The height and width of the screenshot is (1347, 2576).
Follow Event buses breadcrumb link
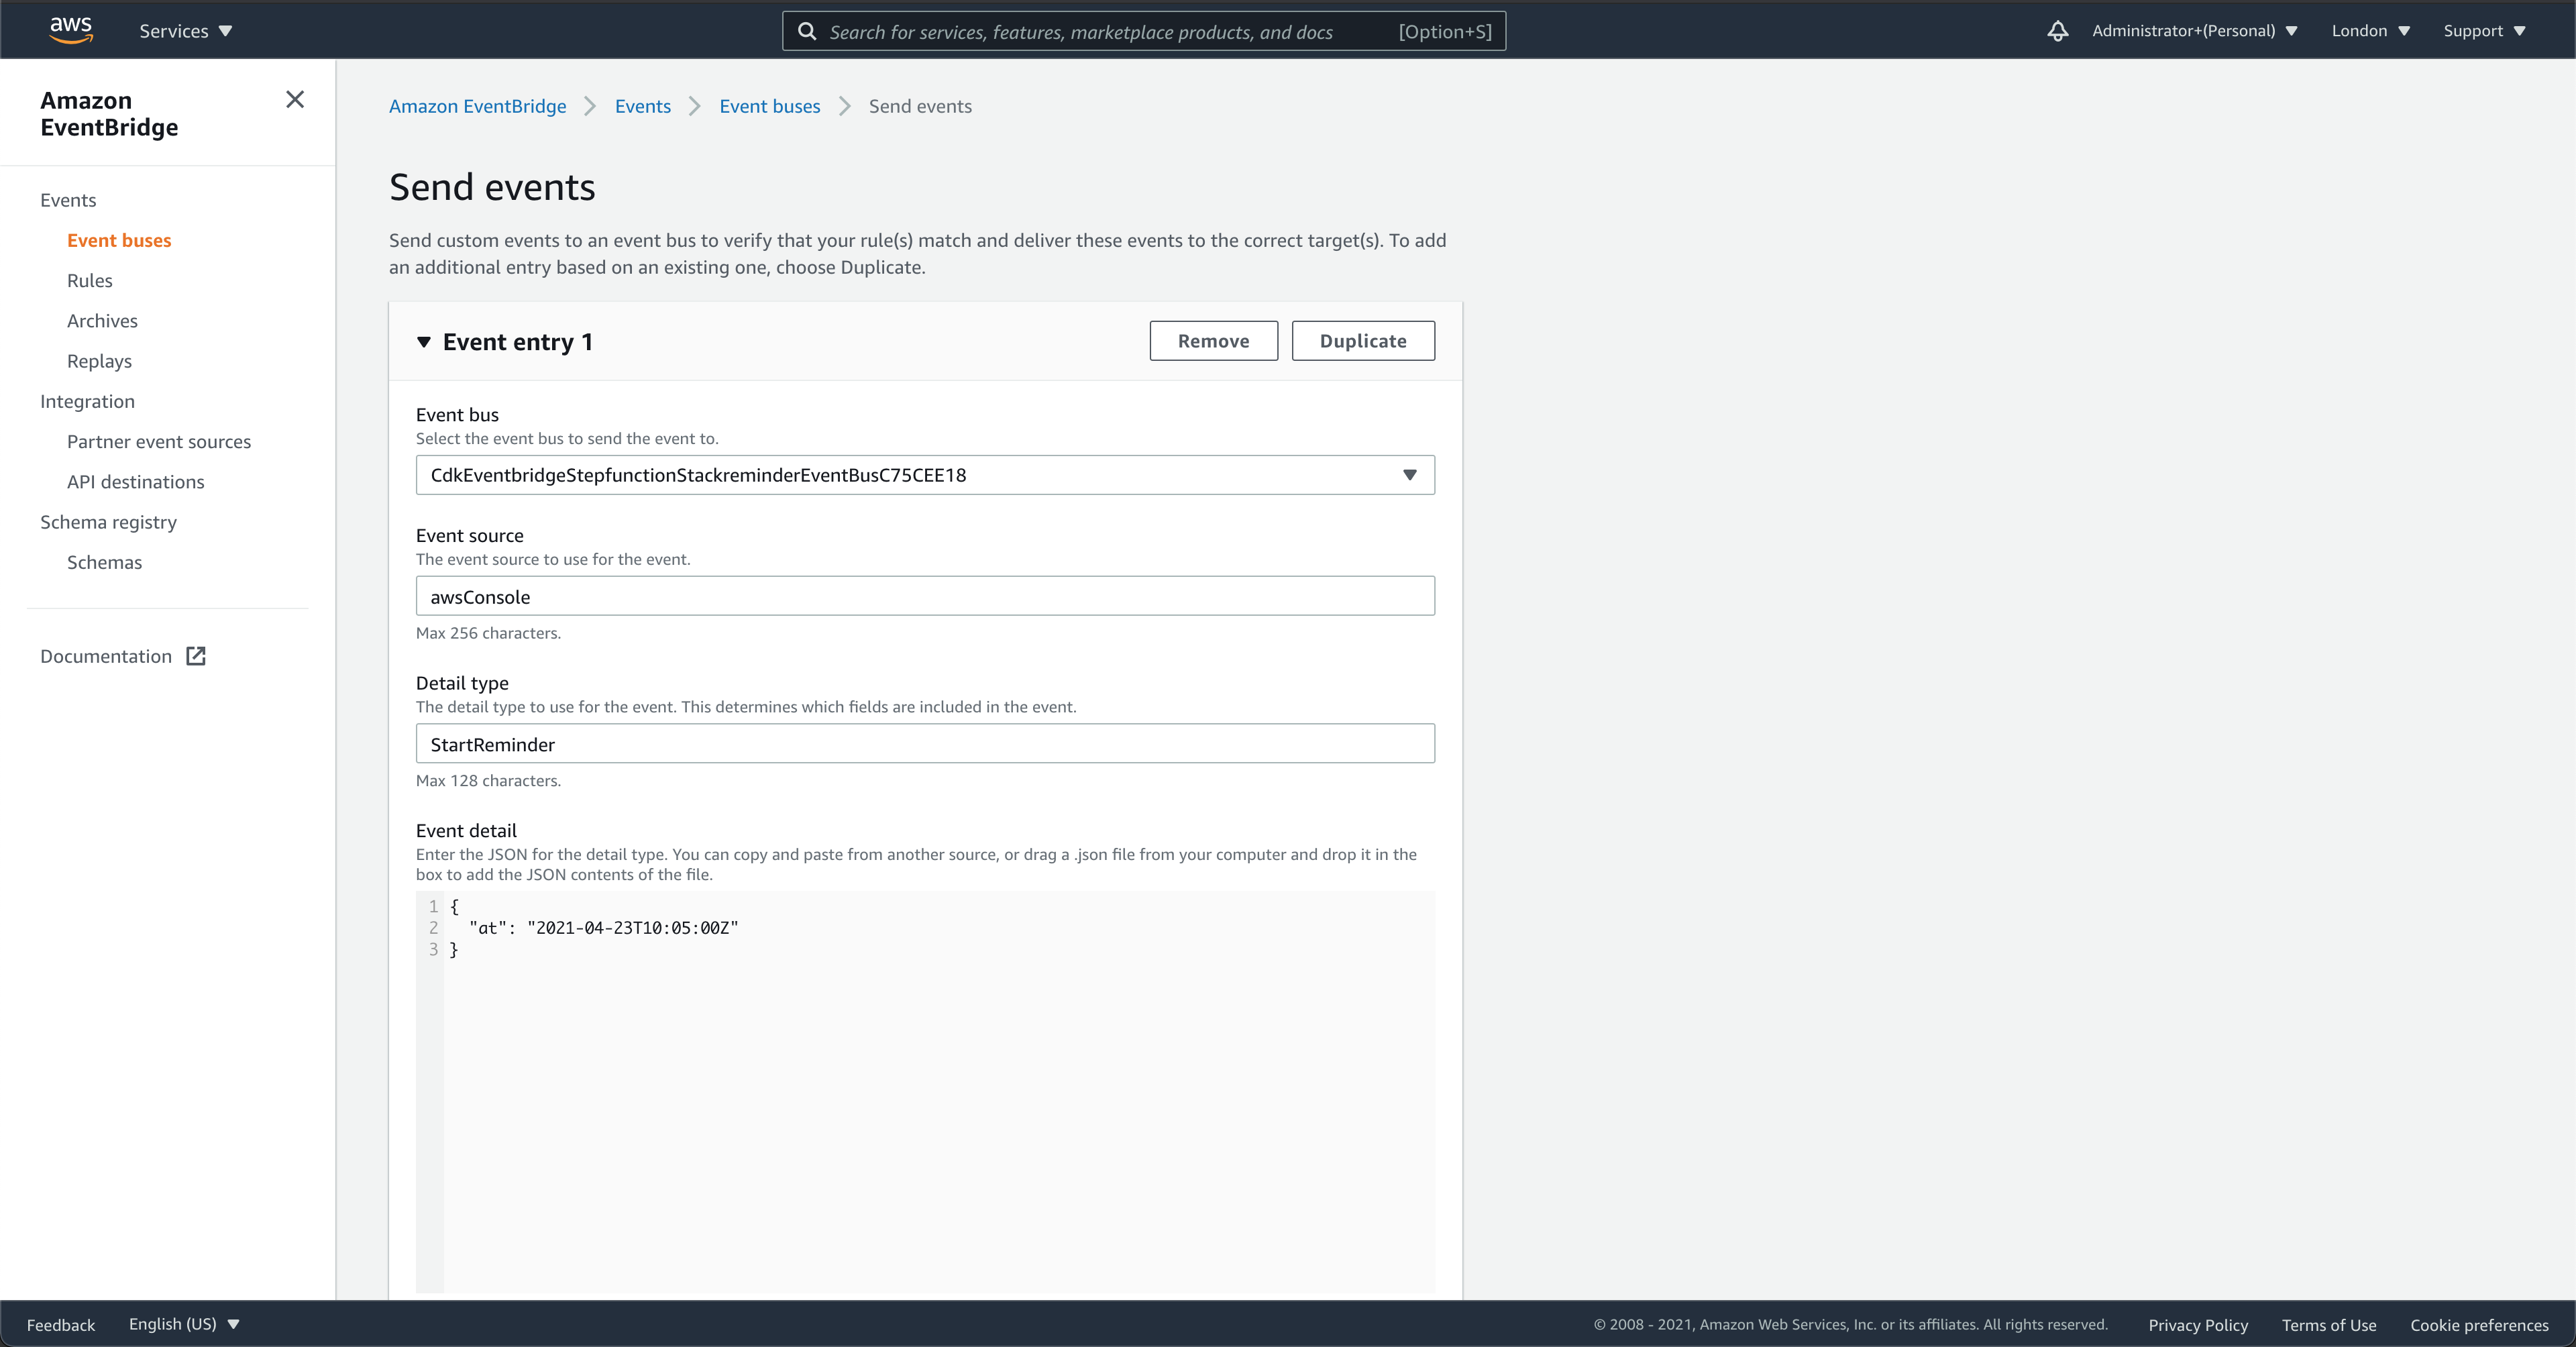coord(769,106)
